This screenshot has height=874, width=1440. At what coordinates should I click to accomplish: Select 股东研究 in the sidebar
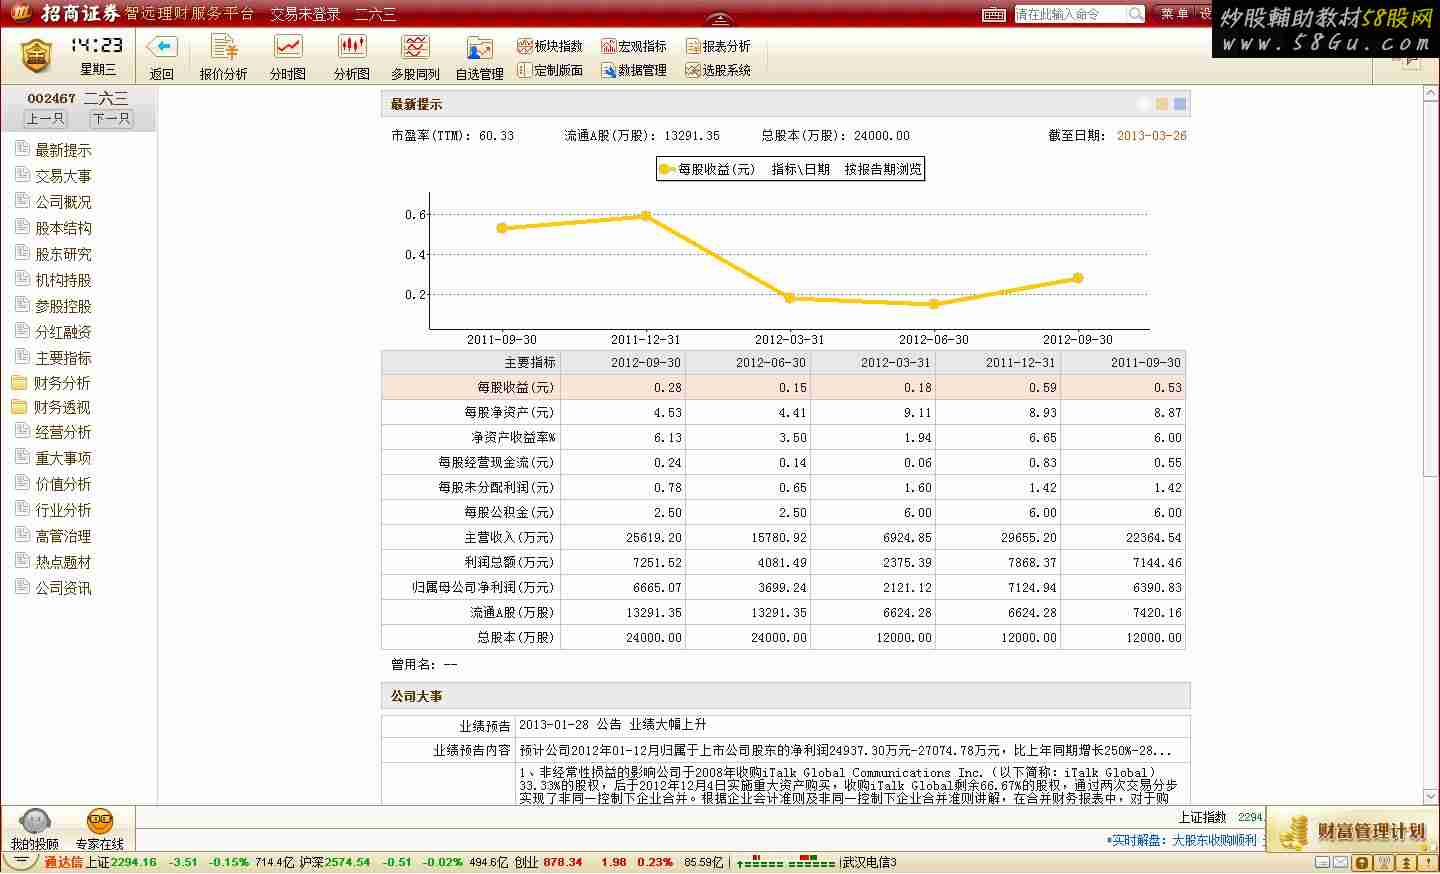tap(63, 254)
